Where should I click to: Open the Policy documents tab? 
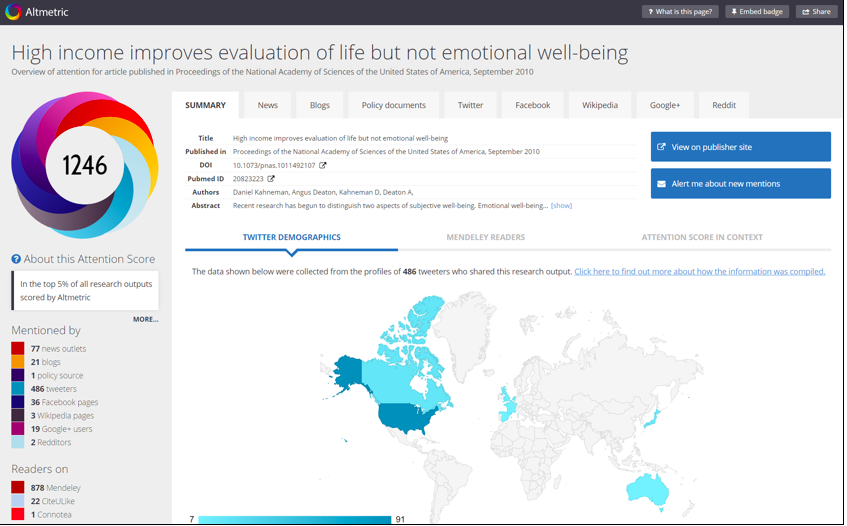pos(394,105)
